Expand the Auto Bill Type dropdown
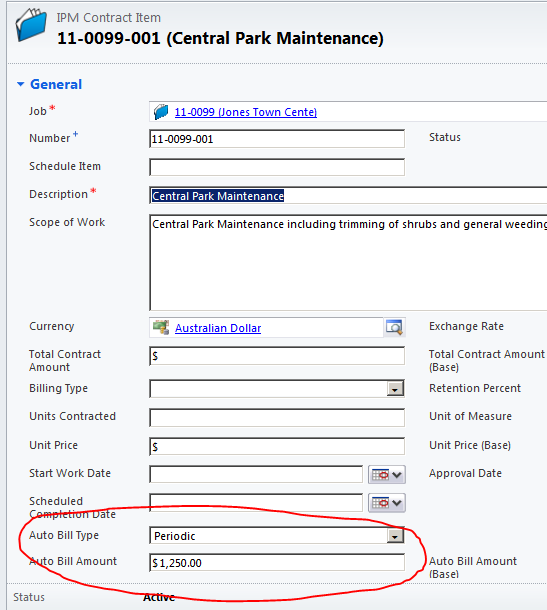Image resolution: width=547 pixels, height=610 pixels. pyautogui.click(x=395, y=536)
